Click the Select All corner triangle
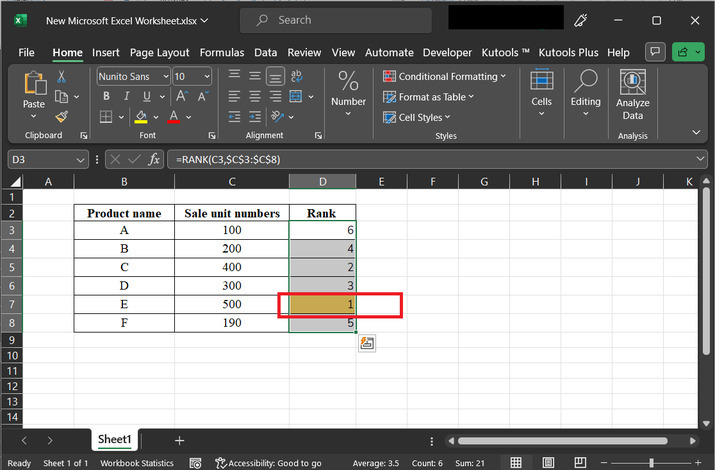This screenshot has width=715, height=470. point(16,182)
